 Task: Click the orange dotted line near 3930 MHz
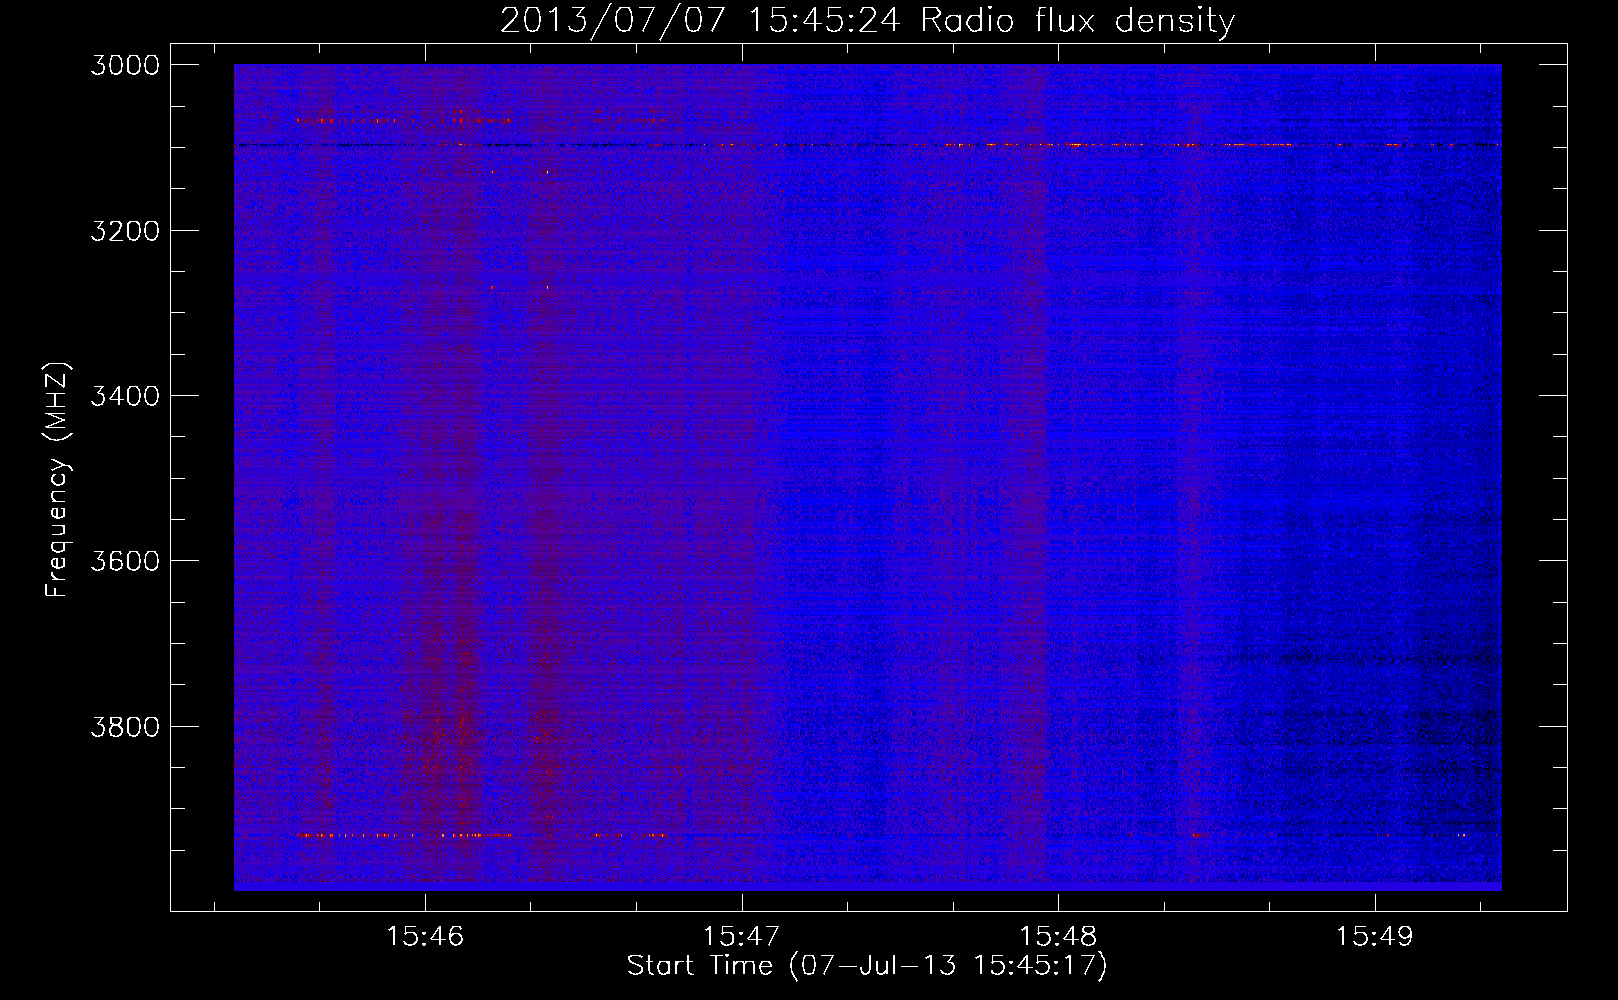[480, 834]
